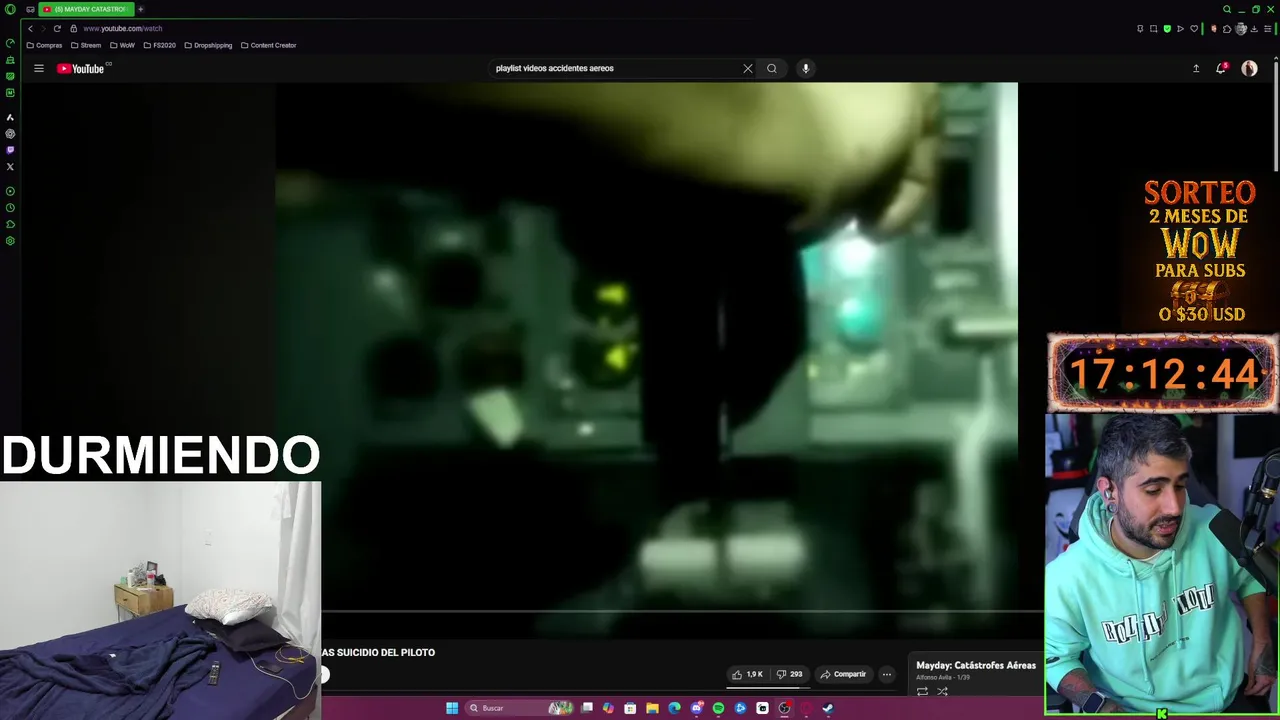Open the Dropshipping bookmarks folder
The image size is (1280, 720).
(x=208, y=45)
